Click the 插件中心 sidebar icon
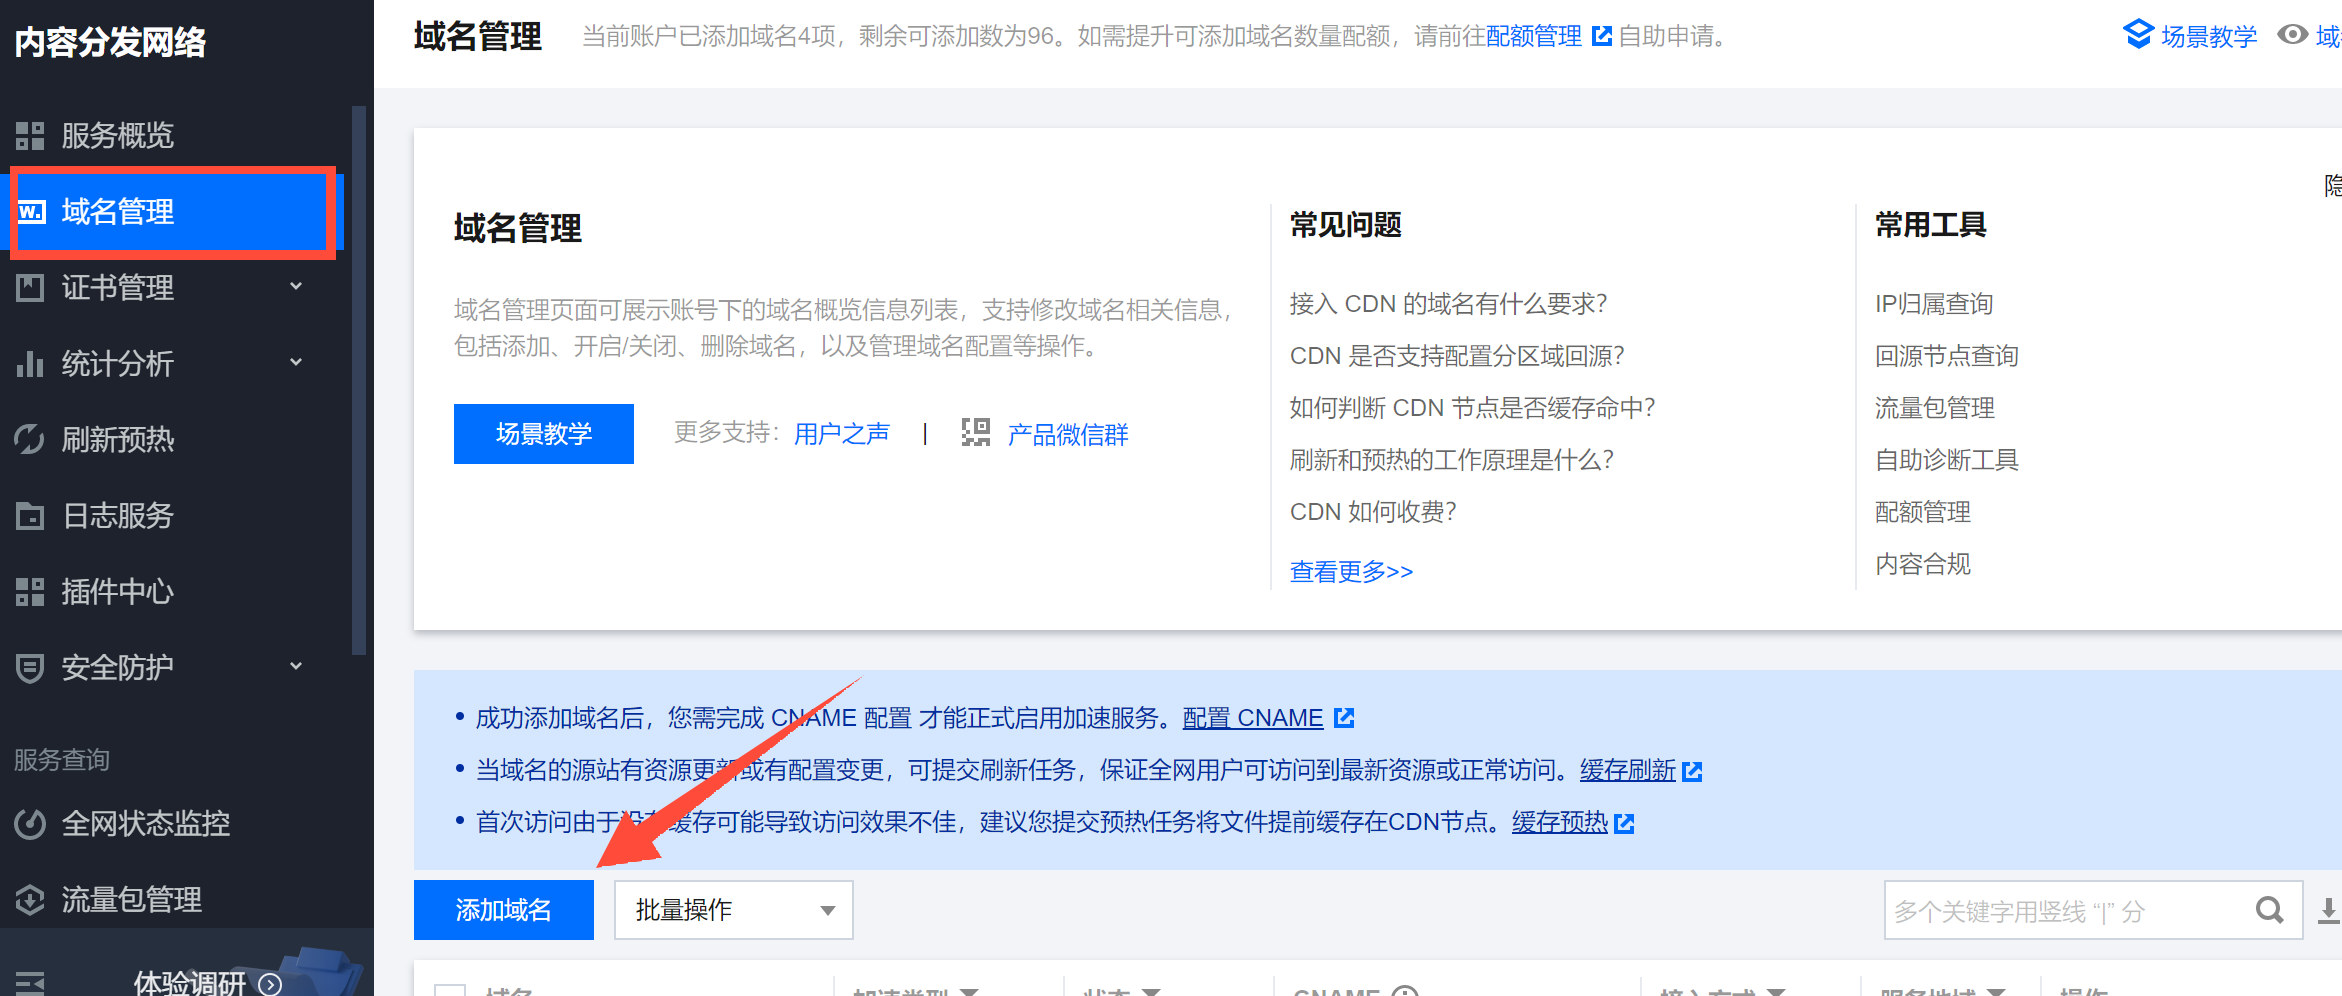Image resolution: width=2342 pixels, height=996 pixels. pos(30,591)
